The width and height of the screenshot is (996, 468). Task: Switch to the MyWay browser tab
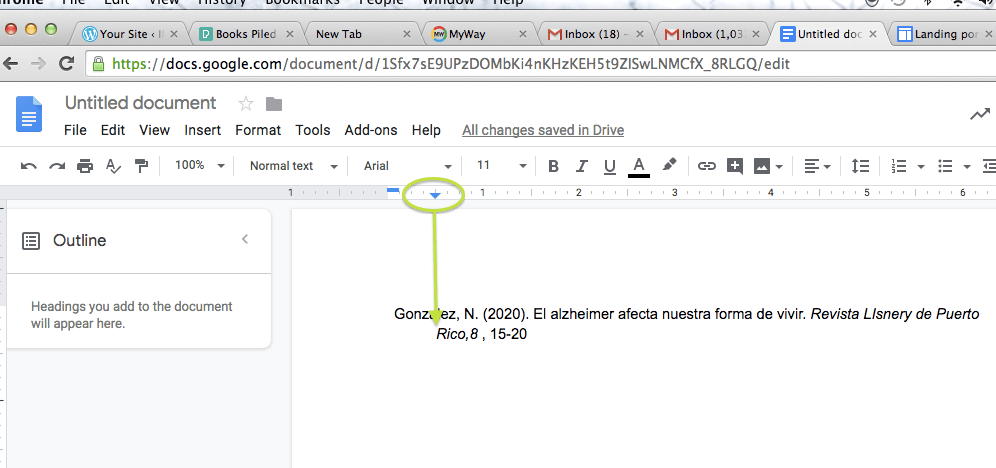[476, 34]
